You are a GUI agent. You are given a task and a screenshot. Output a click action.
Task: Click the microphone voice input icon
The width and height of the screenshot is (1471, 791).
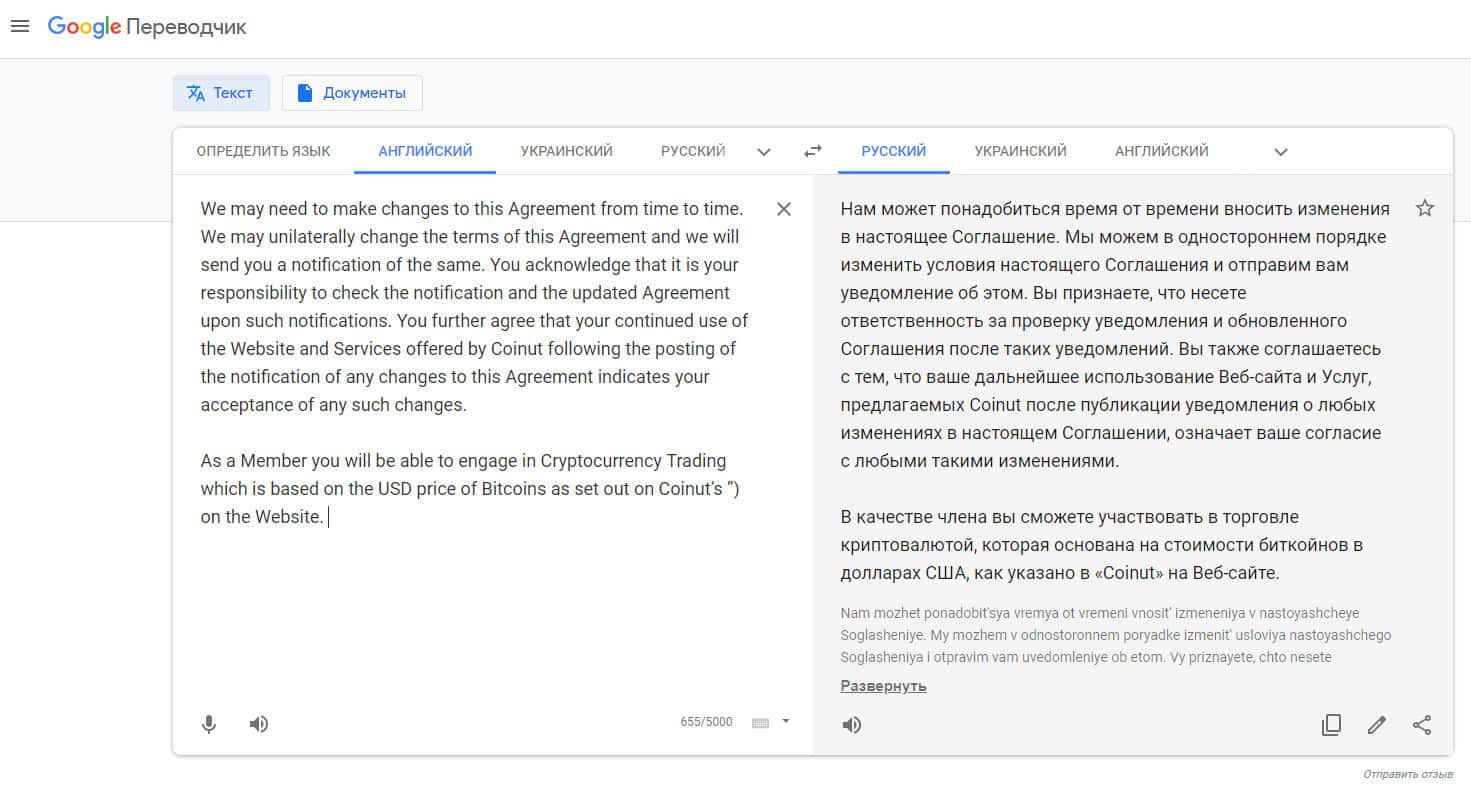tap(209, 724)
